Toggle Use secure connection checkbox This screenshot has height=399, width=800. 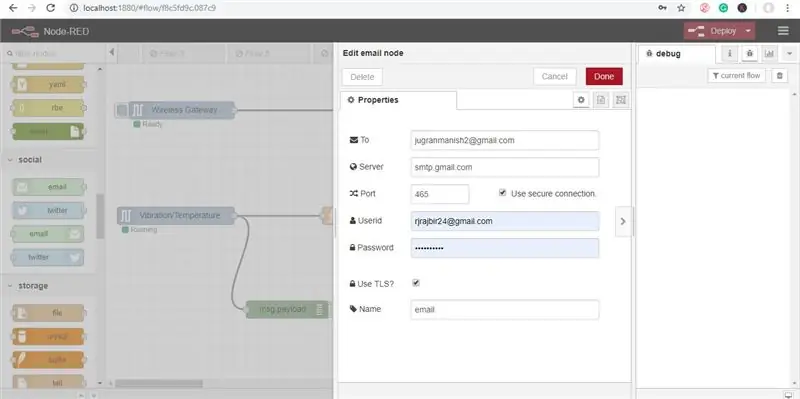503,193
